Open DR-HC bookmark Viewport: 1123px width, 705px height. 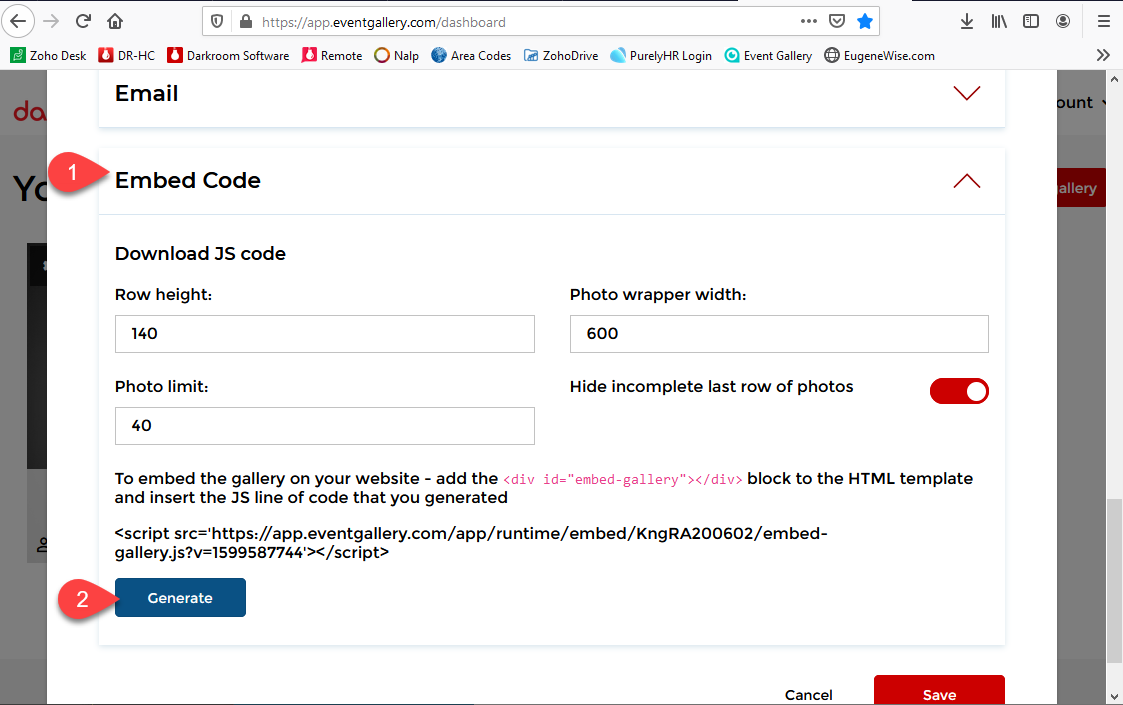coord(127,55)
